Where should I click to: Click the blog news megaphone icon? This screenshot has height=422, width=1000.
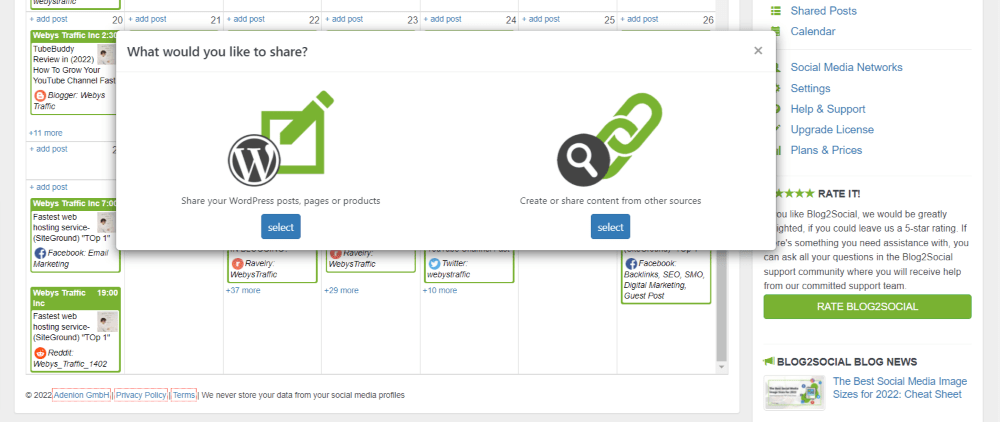click(768, 361)
